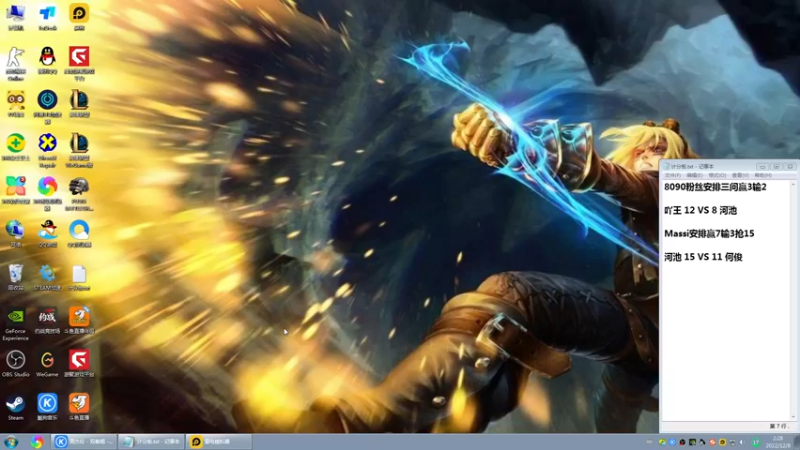Open the colorful pinwheel browser desktop icon
The height and width of the screenshot is (450, 800).
tap(47, 194)
